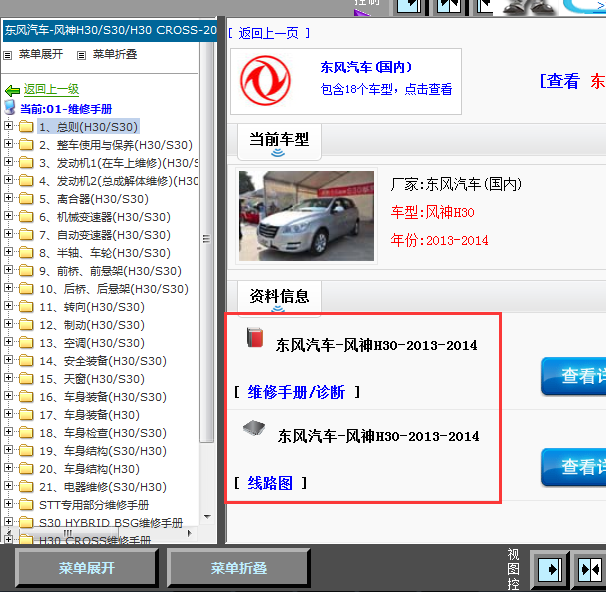The image size is (606, 592).
Task: Expand 1、总则(H30/S30) tree node
Action: click(x=8, y=126)
